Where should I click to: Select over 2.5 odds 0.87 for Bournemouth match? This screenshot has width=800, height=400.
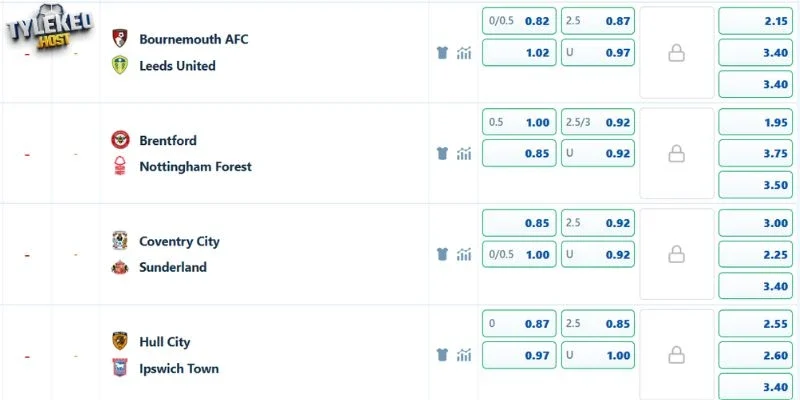(x=598, y=21)
